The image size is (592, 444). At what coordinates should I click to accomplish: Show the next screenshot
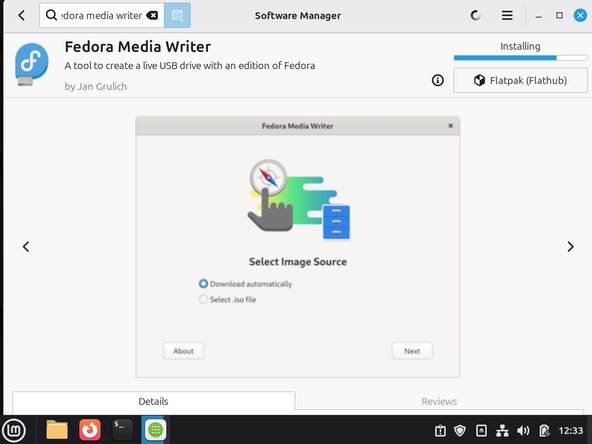pyautogui.click(x=570, y=247)
